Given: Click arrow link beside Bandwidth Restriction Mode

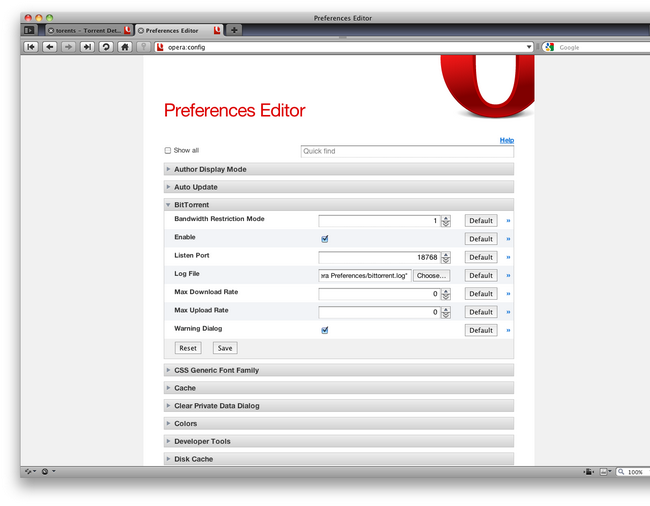Looking at the screenshot, I should tap(508, 221).
